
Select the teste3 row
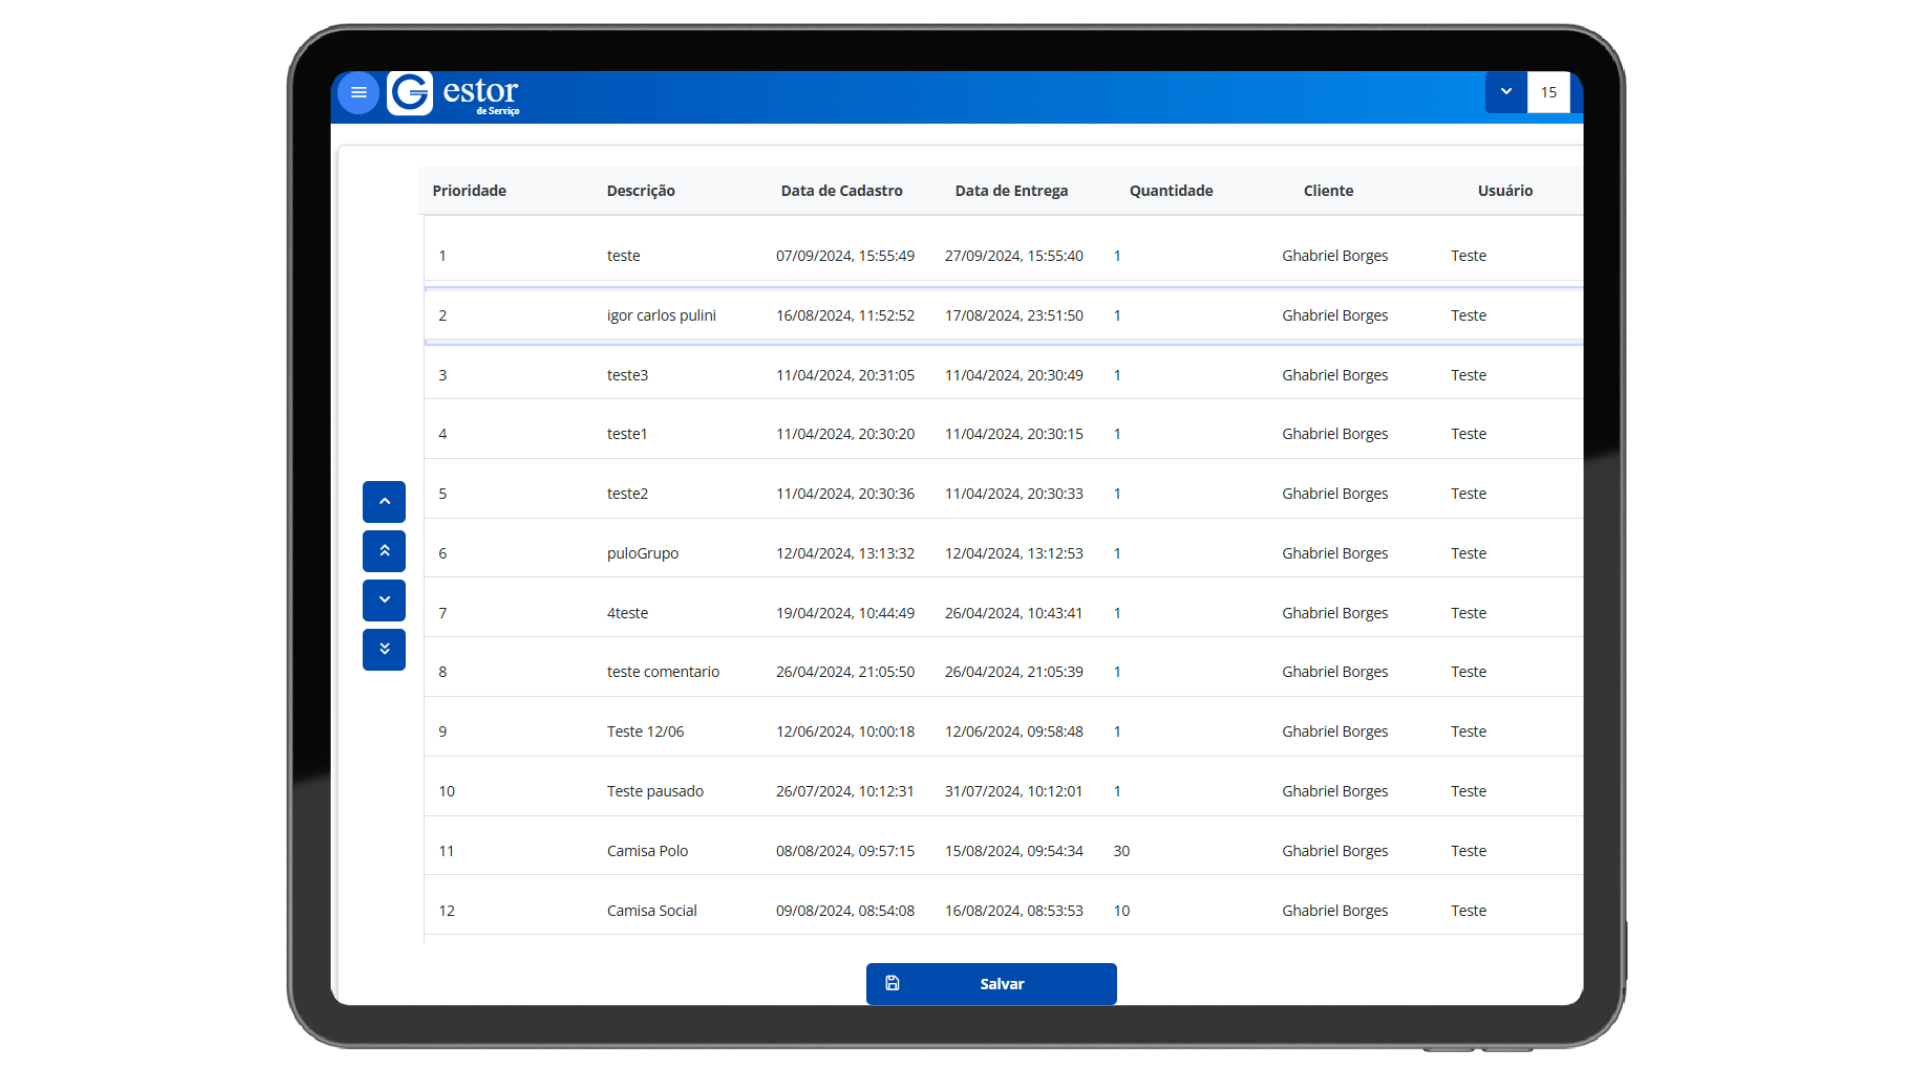[x=1003, y=375]
